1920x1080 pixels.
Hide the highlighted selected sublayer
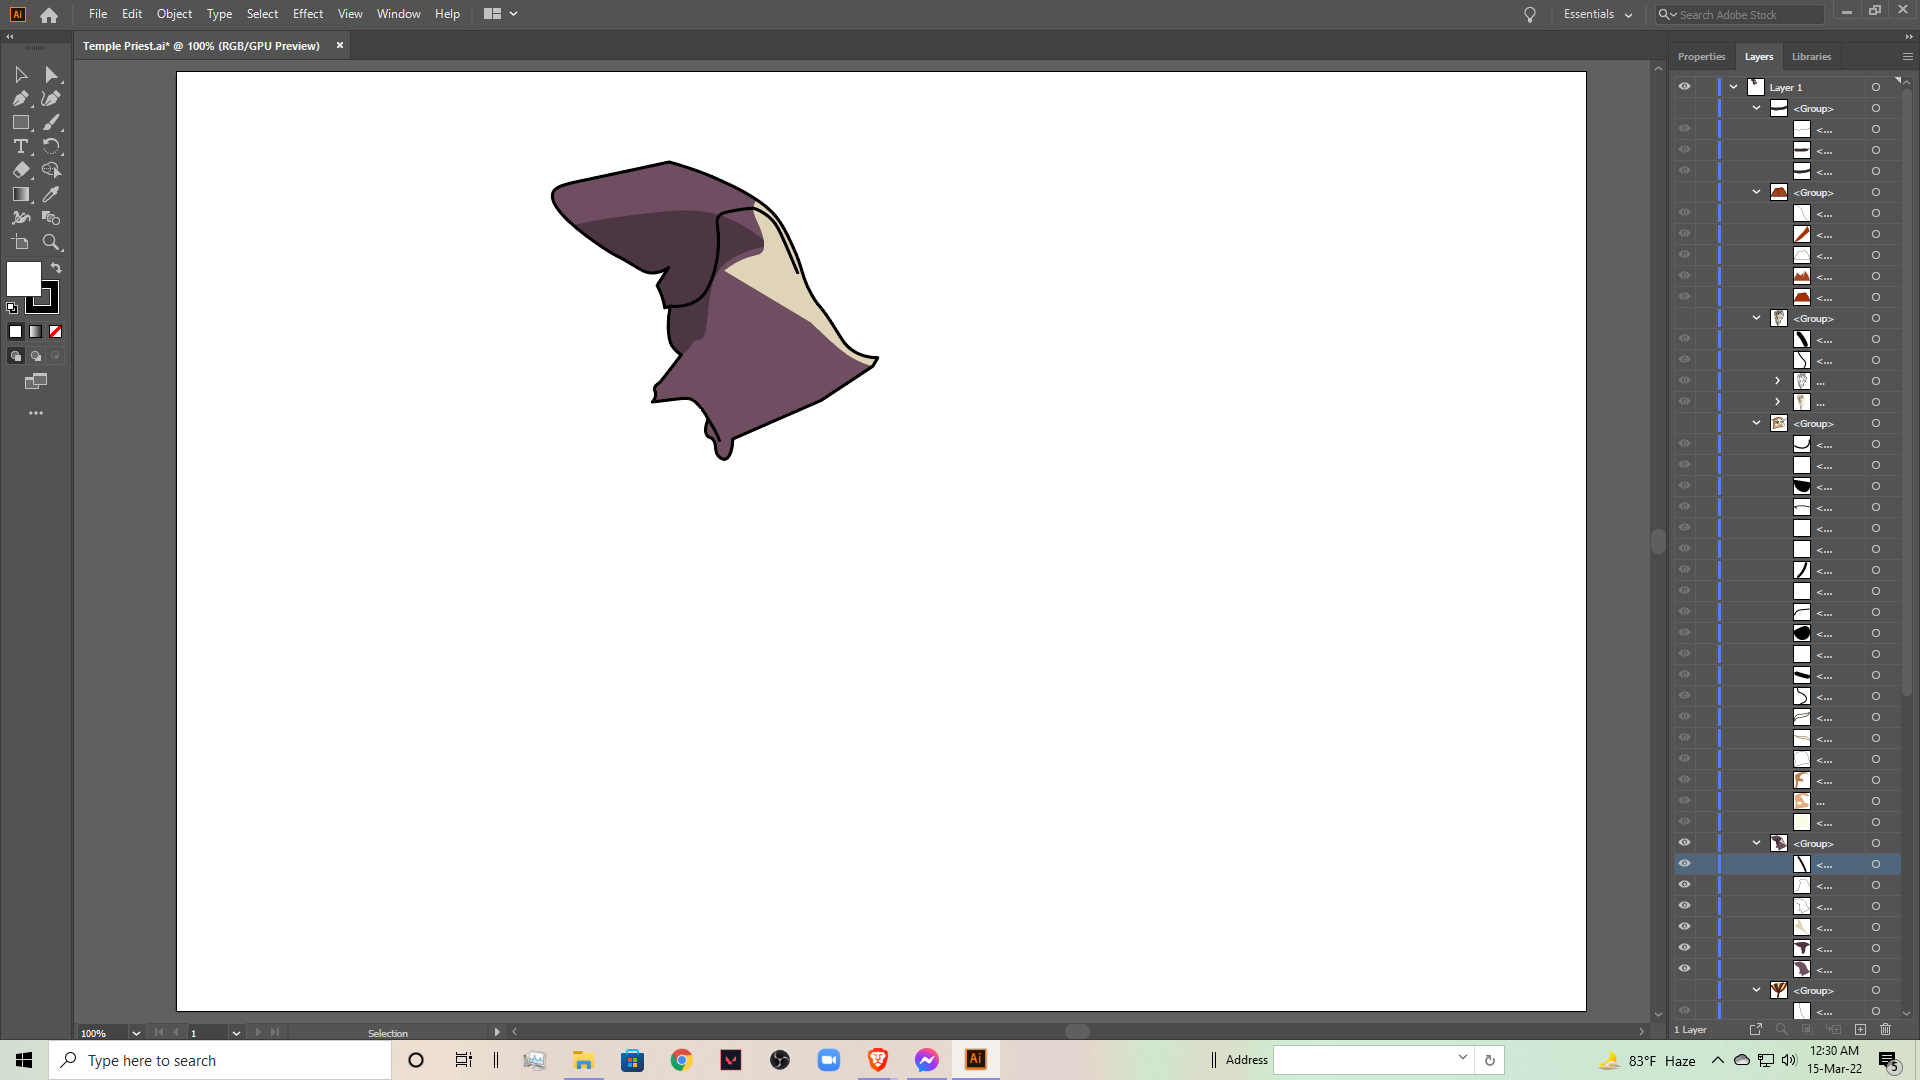(1684, 864)
